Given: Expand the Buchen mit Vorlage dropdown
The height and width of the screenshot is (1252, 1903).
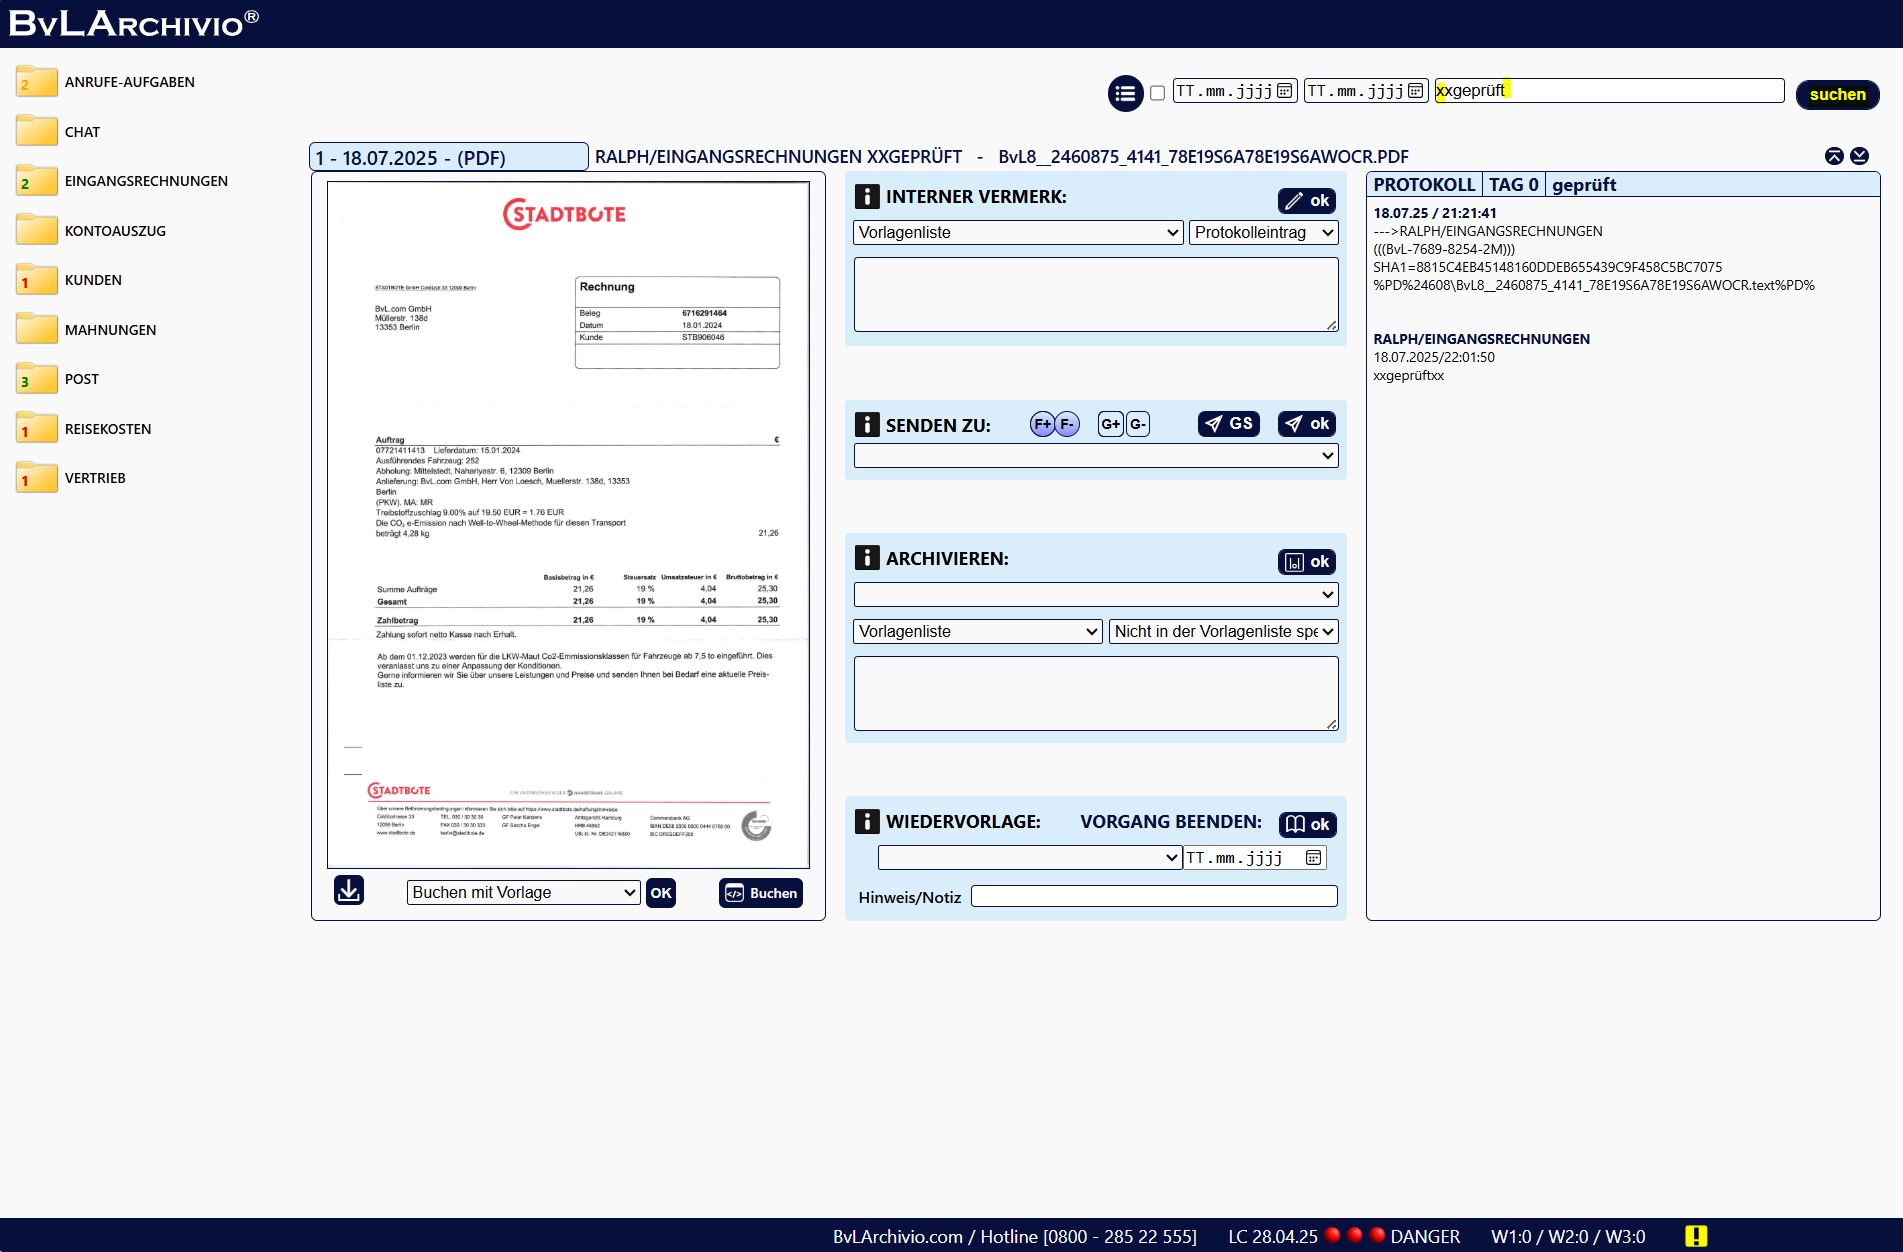Looking at the screenshot, I should [523, 893].
